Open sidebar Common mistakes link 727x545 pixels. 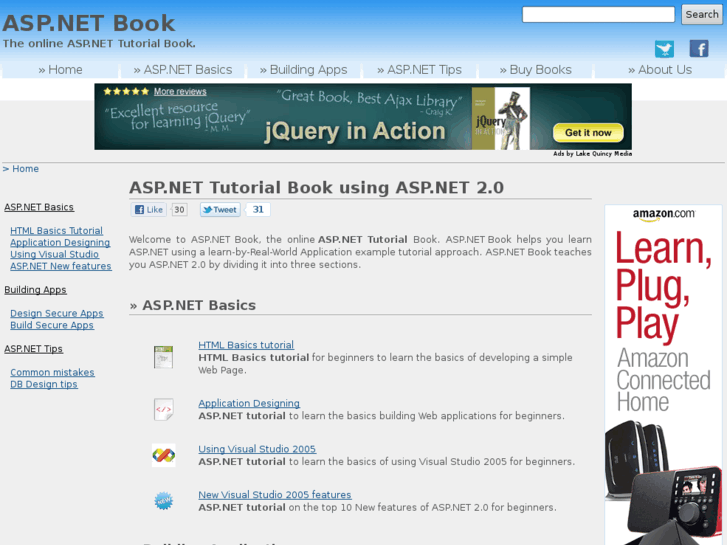52,372
